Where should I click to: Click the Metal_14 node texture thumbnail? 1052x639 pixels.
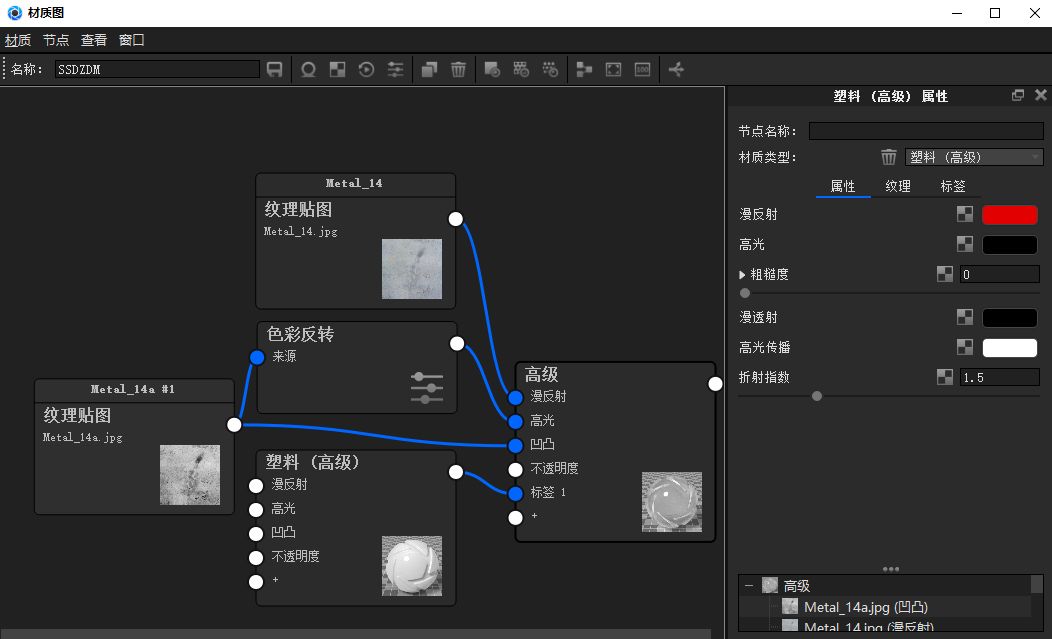pos(412,269)
